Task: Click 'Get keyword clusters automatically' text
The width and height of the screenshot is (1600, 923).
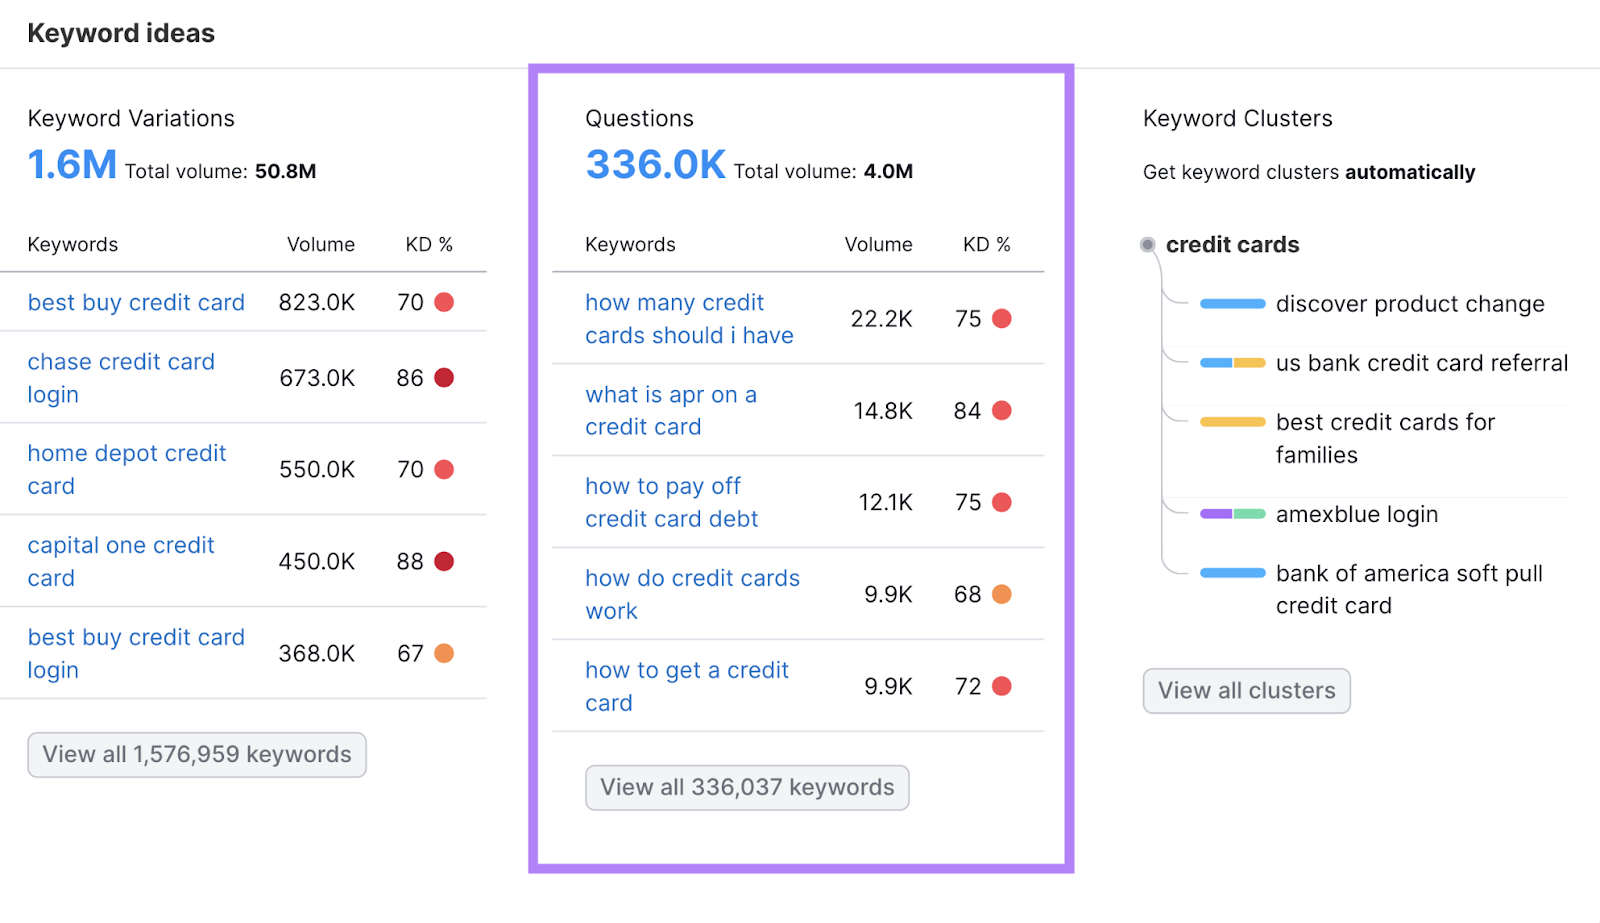Action: tap(1309, 172)
